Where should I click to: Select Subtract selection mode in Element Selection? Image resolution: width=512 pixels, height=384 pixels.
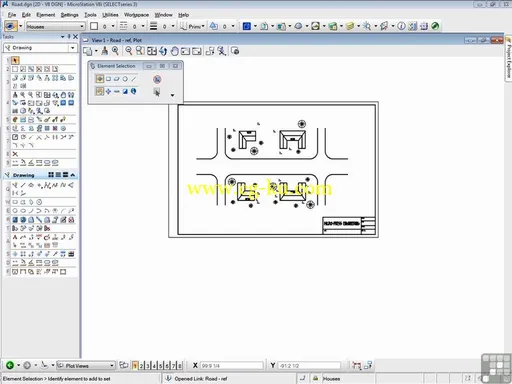tap(117, 91)
